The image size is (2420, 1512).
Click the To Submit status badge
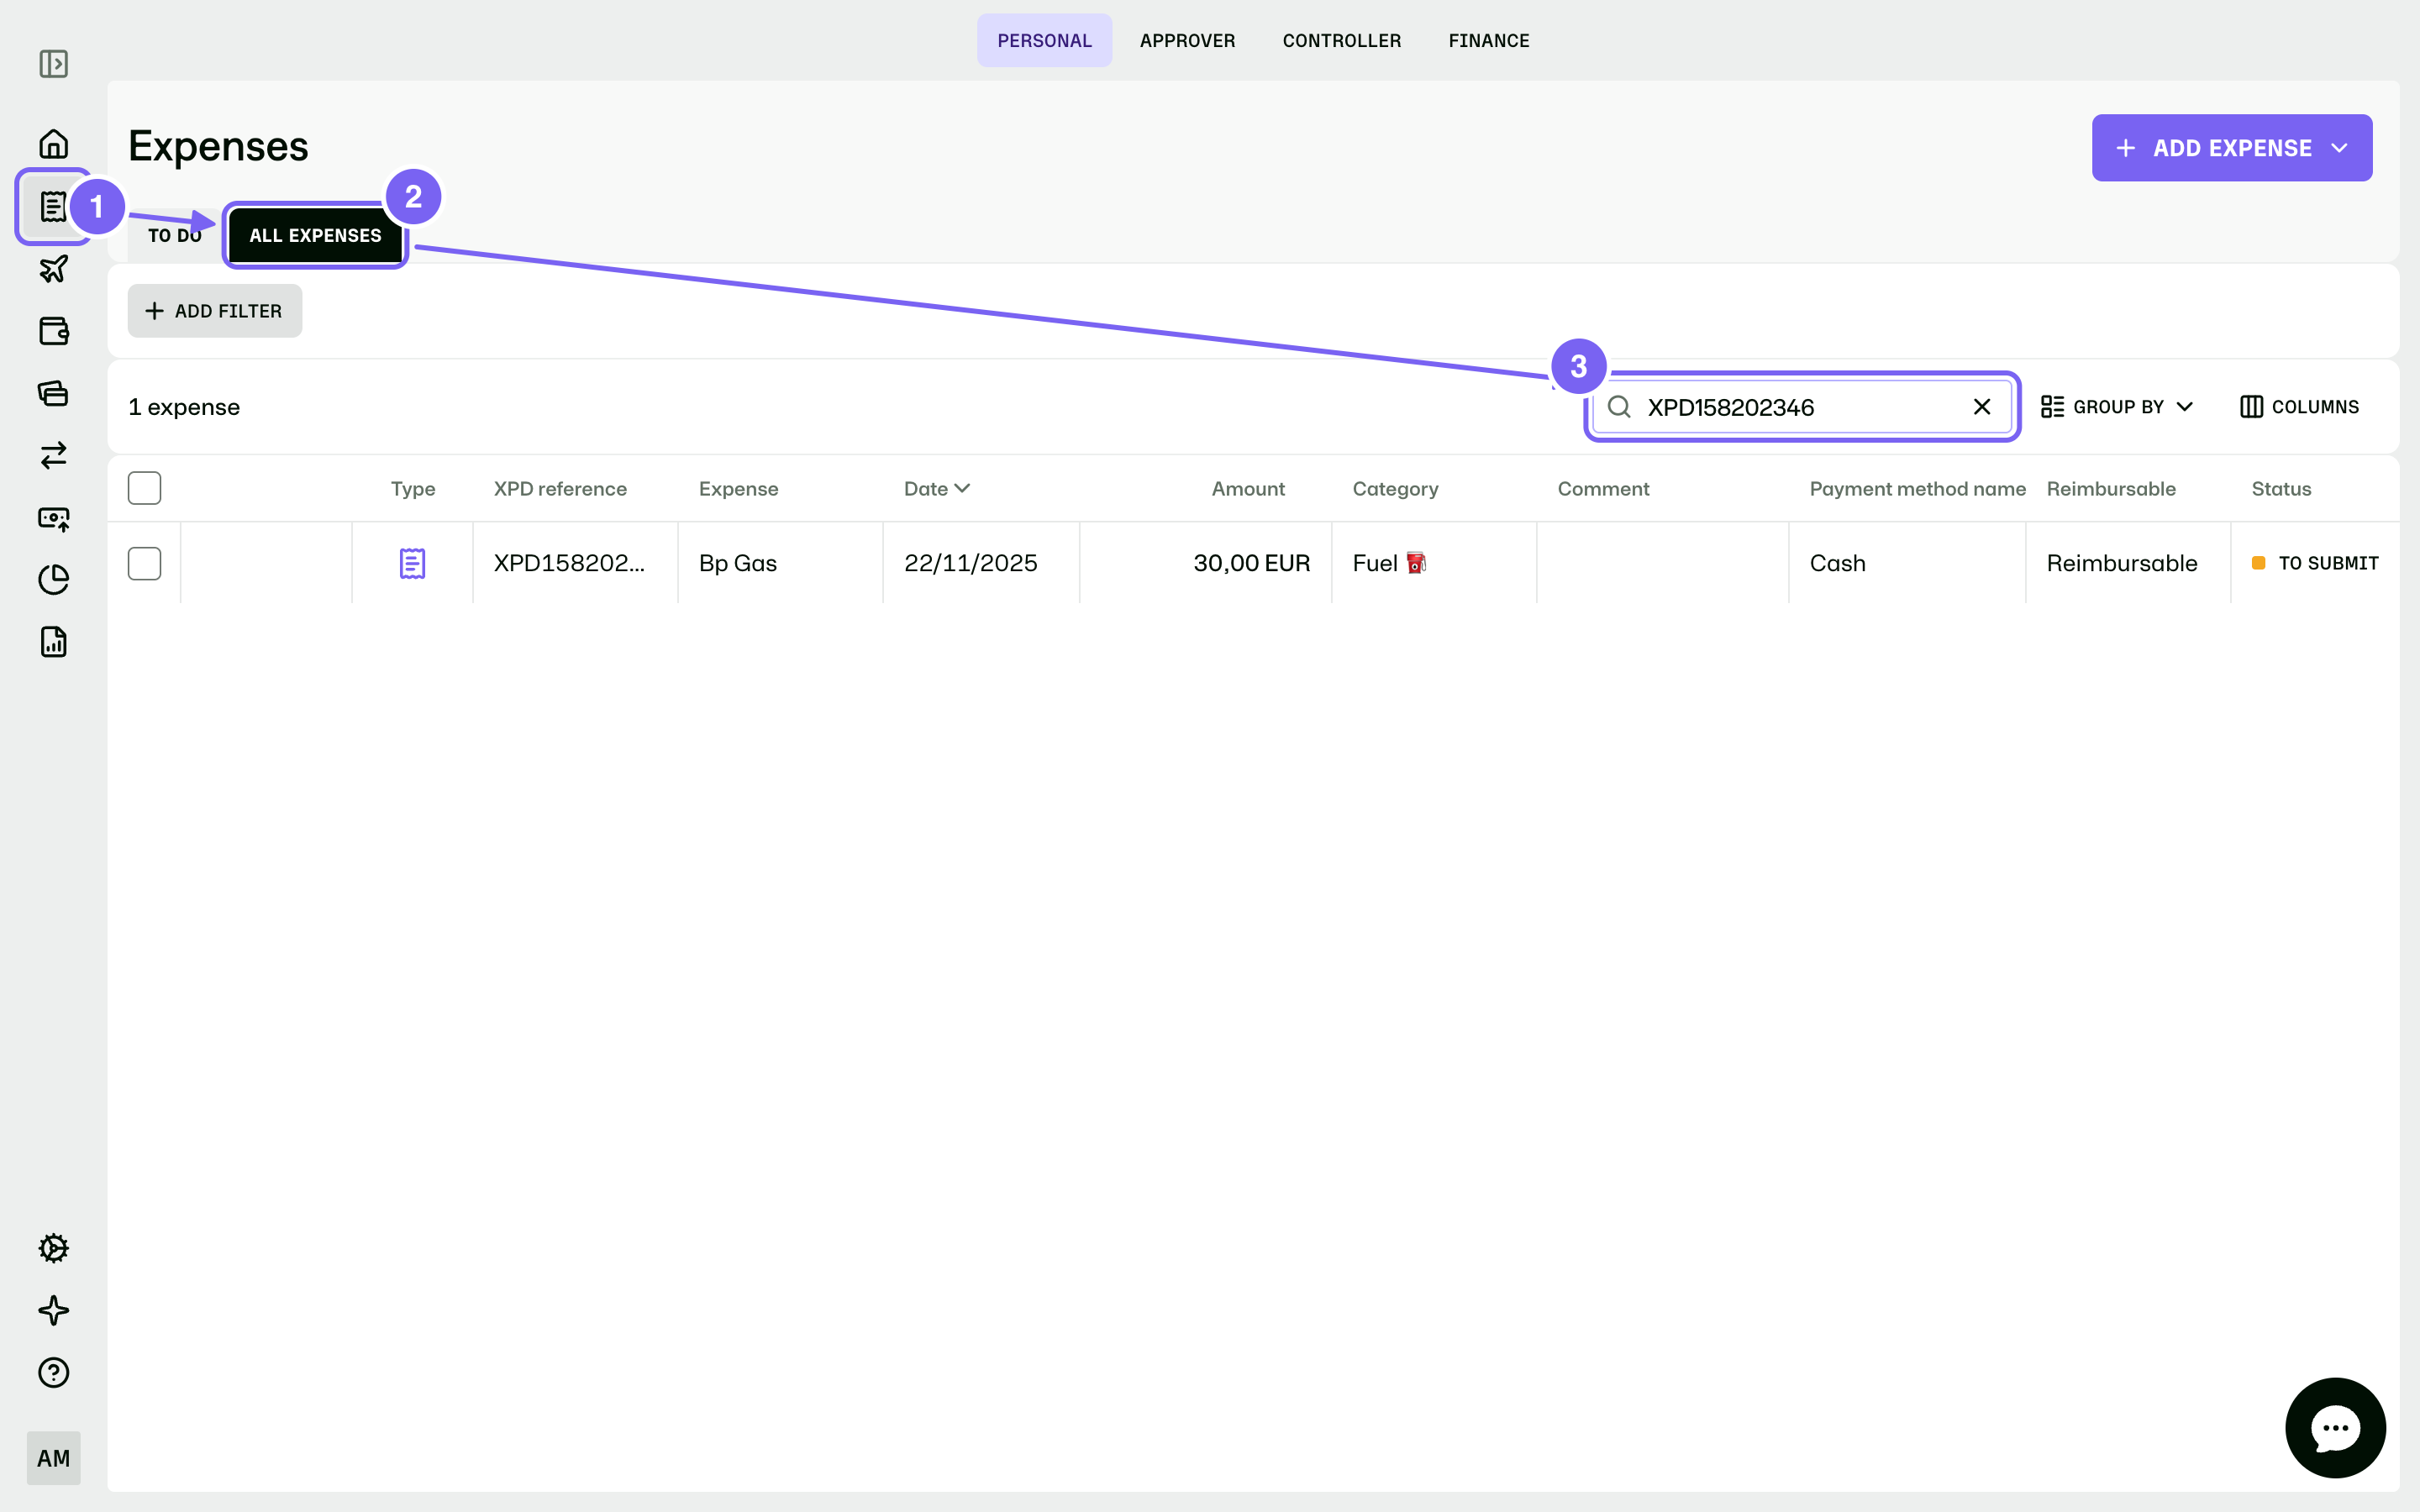pyautogui.click(x=2314, y=563)
